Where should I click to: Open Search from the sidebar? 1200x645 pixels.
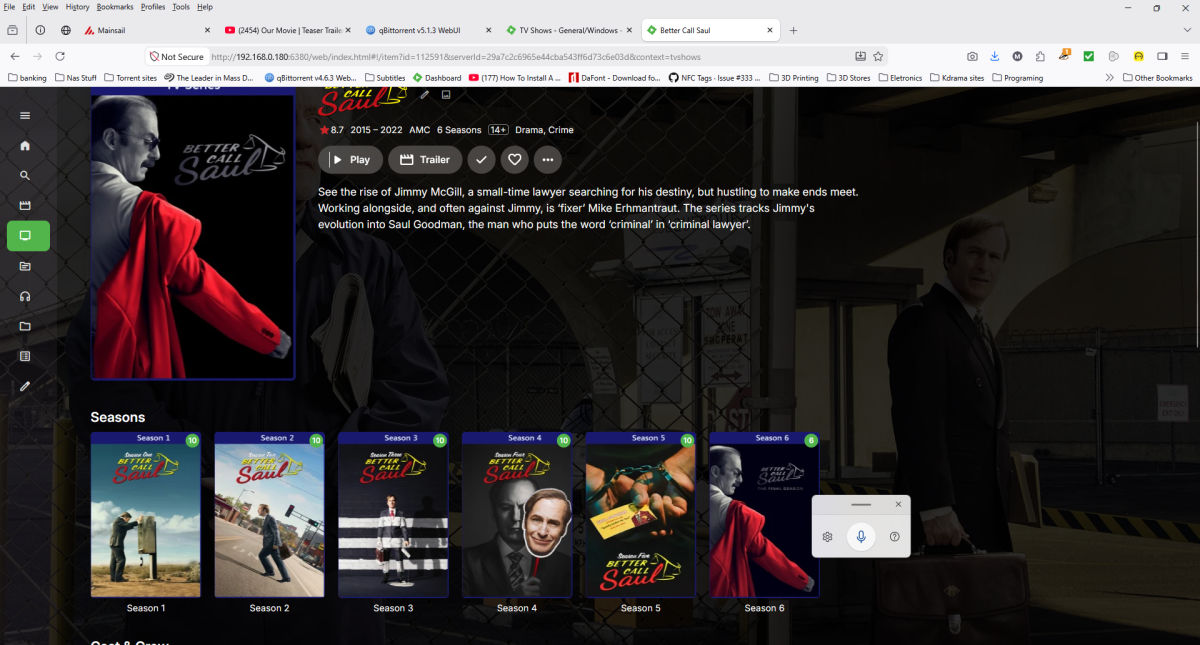25,176
